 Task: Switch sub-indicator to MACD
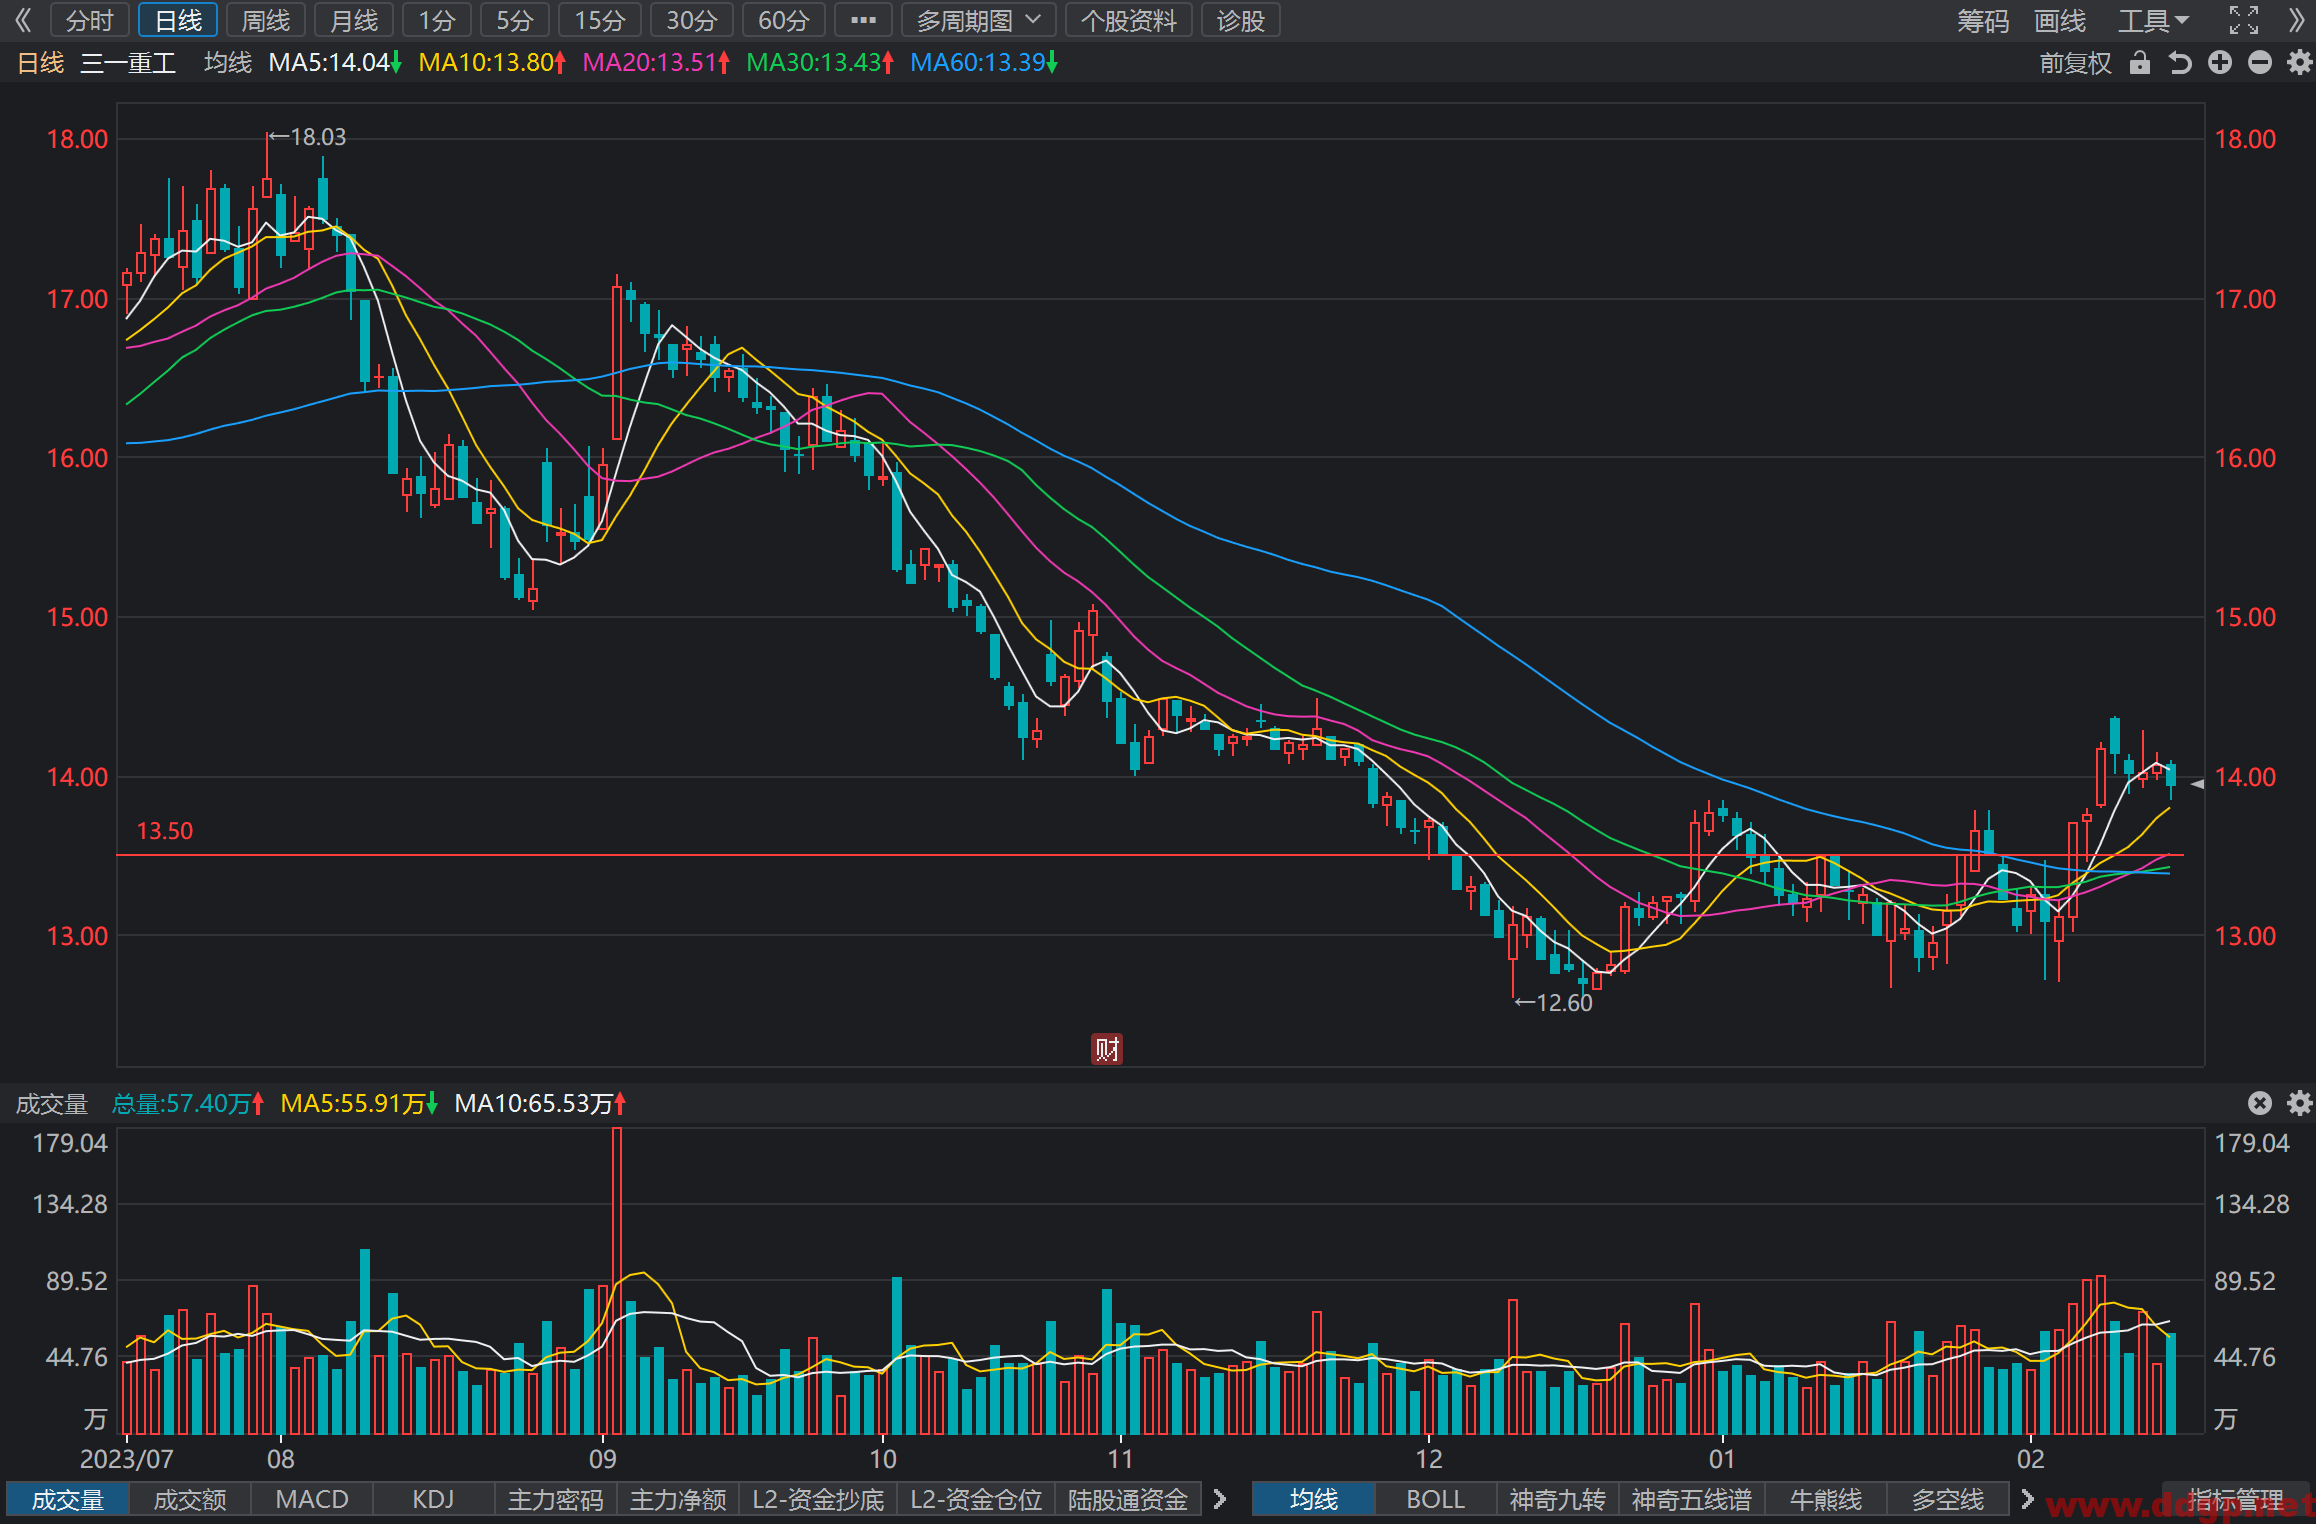[312, 1499]
